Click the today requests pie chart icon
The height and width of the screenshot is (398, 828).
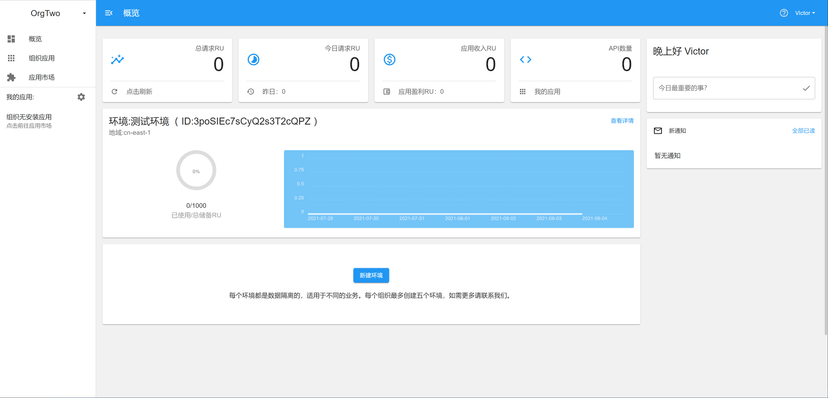point(253,60)
